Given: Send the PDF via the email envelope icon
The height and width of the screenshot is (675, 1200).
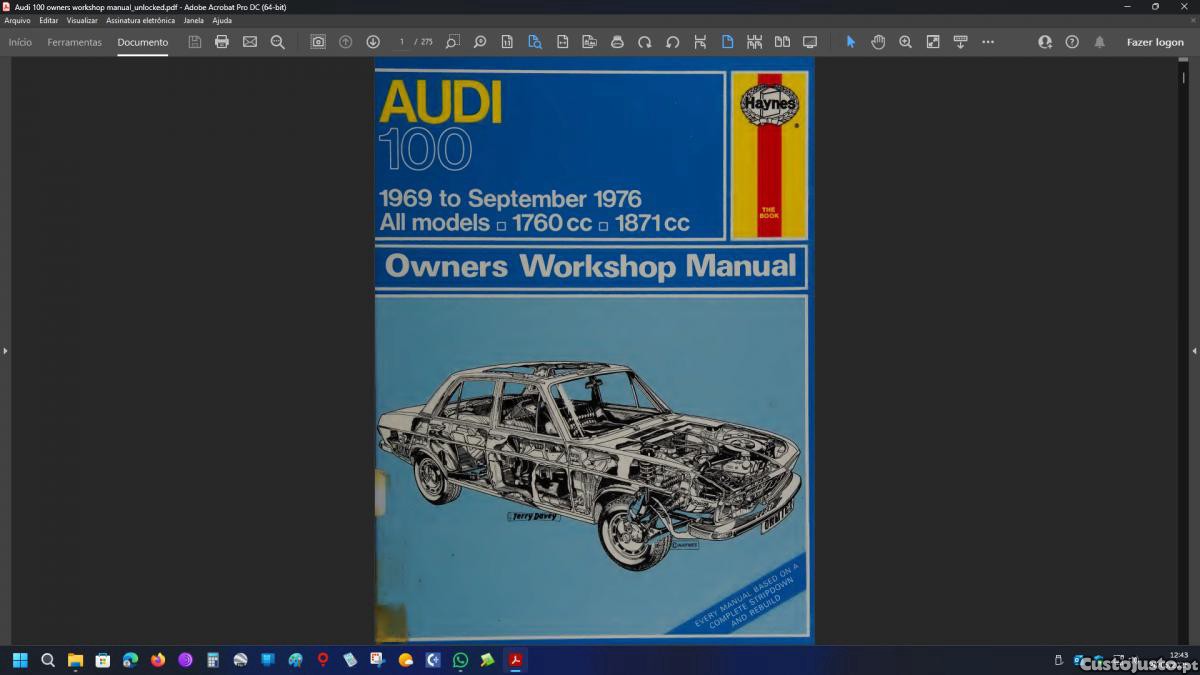Looking at the screenshot, I should (x=250, y=42).
